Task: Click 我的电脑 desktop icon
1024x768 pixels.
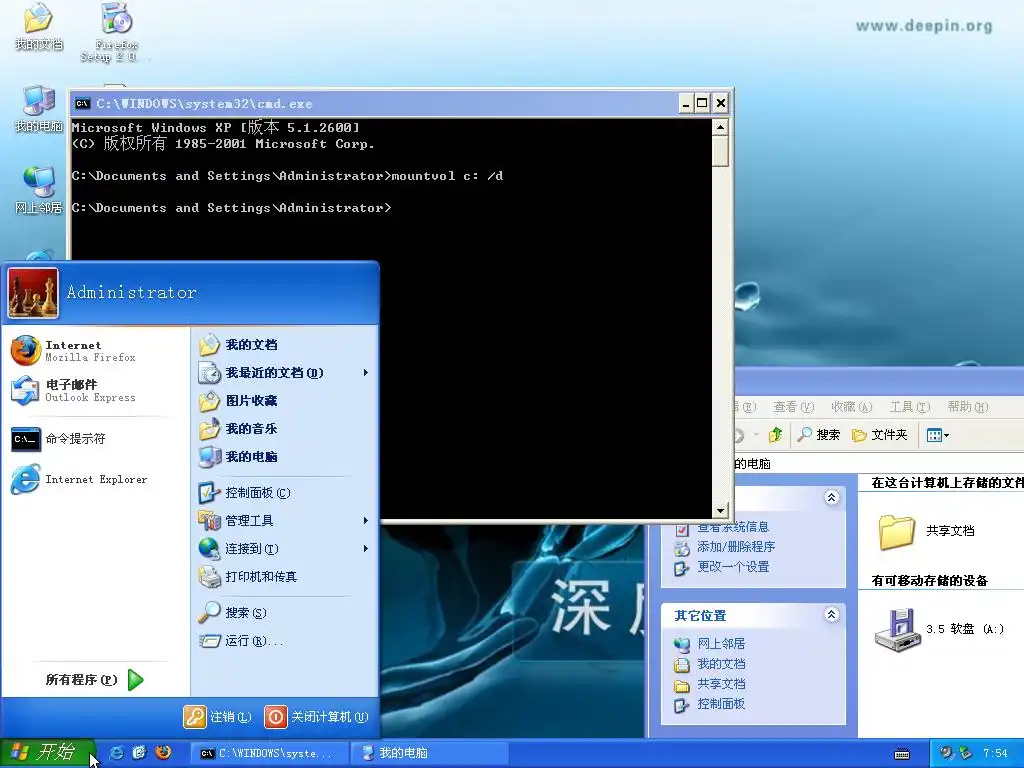Action: [x=39, y=108]
